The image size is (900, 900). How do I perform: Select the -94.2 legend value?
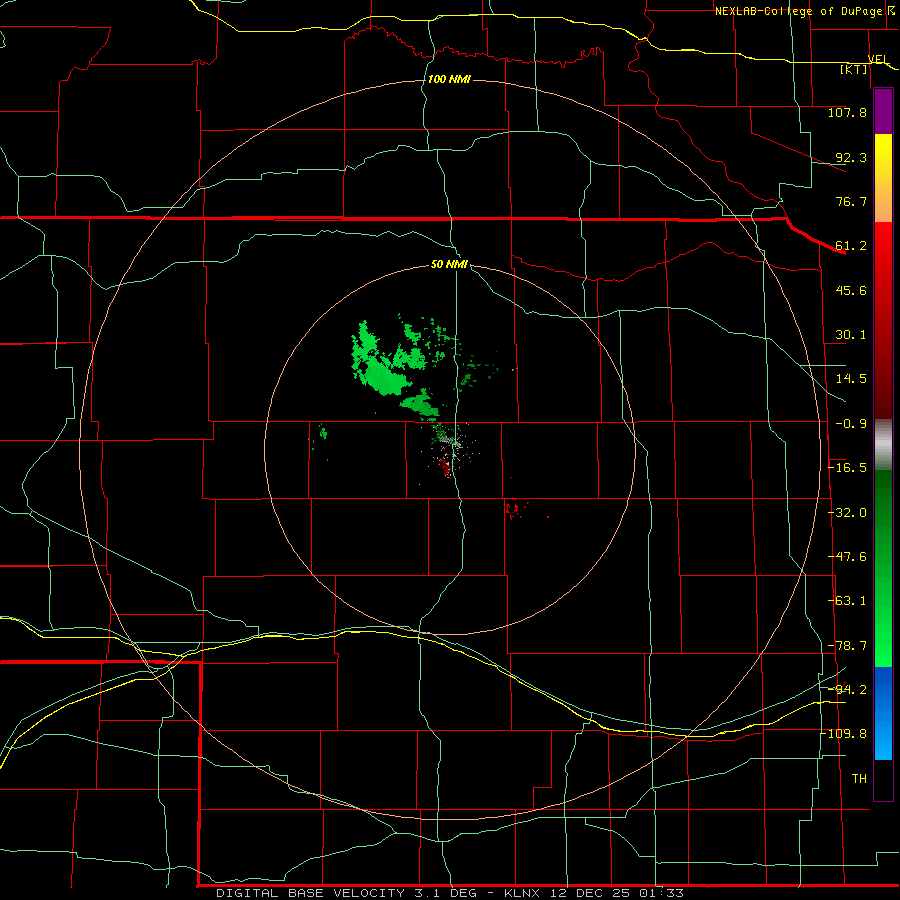click(x=847, y=690)
